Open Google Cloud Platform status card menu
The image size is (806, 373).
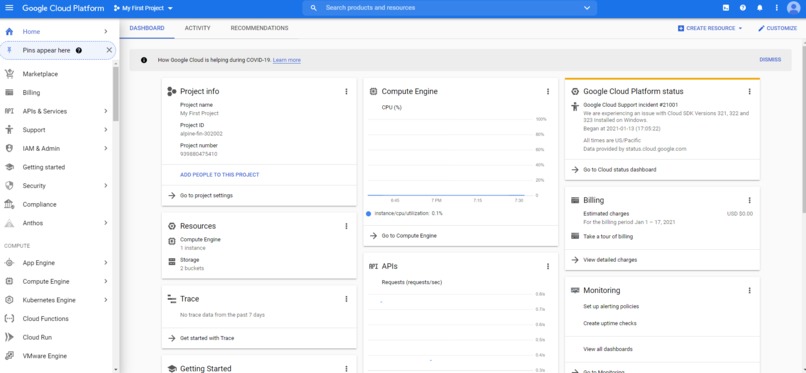tap(749, 91)
